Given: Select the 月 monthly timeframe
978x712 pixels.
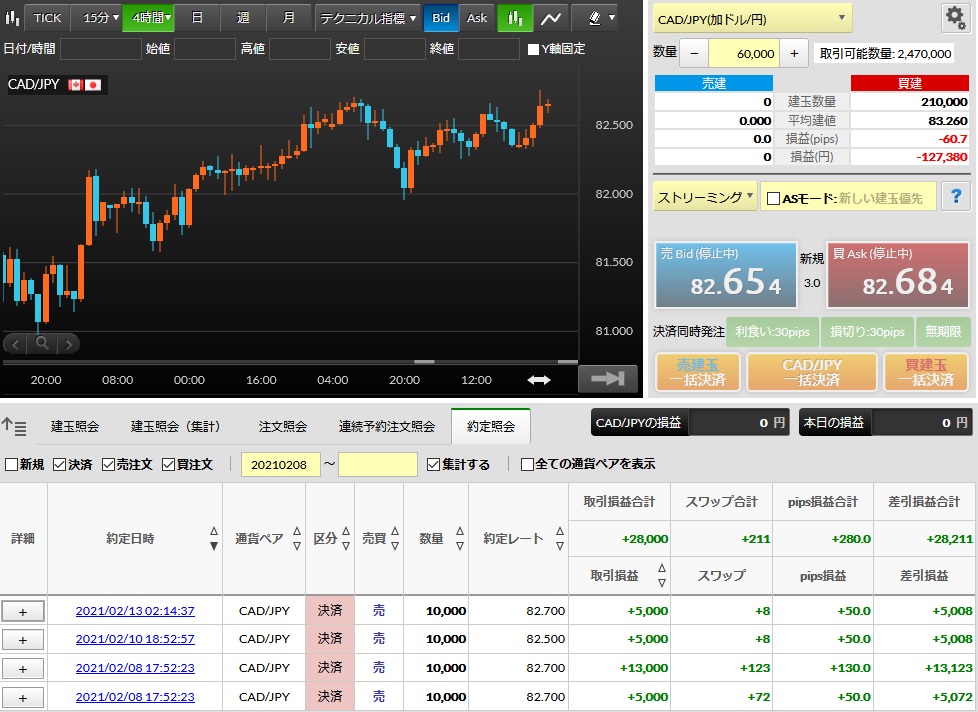Looking at the screenshot, I should (289, 18).
